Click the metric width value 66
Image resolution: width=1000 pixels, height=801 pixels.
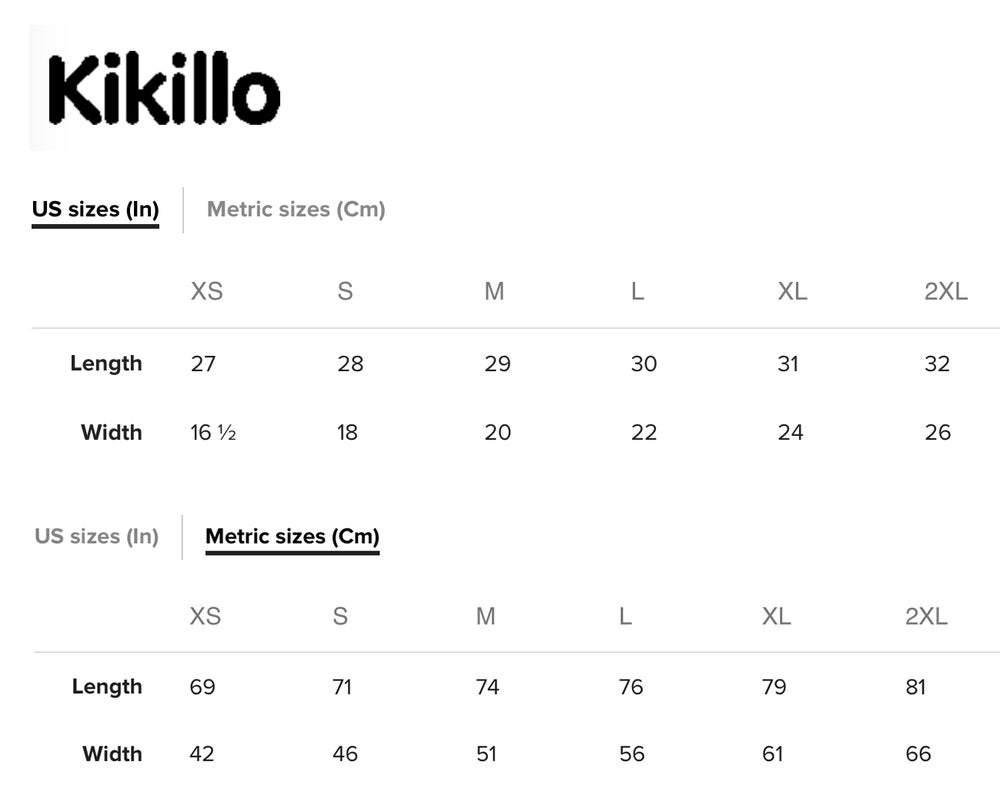tap(918, 754)
